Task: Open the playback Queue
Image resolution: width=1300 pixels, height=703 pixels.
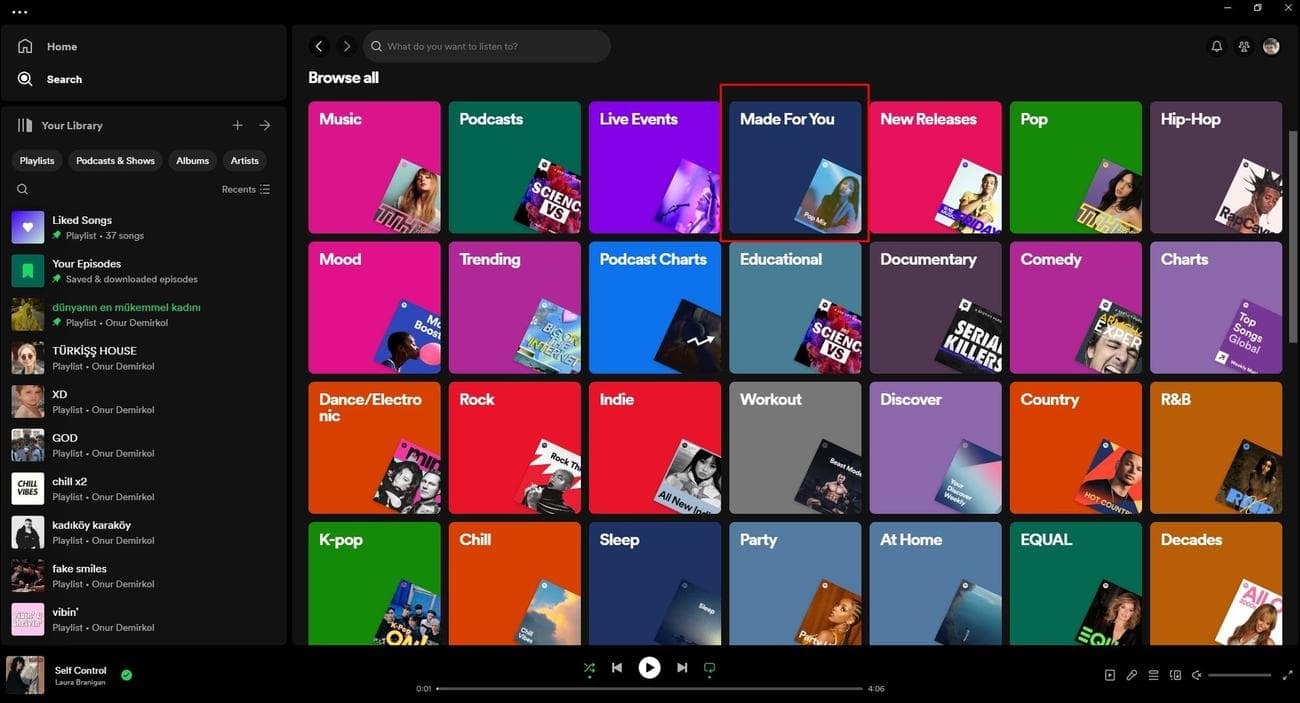Action: (1153, 674)
